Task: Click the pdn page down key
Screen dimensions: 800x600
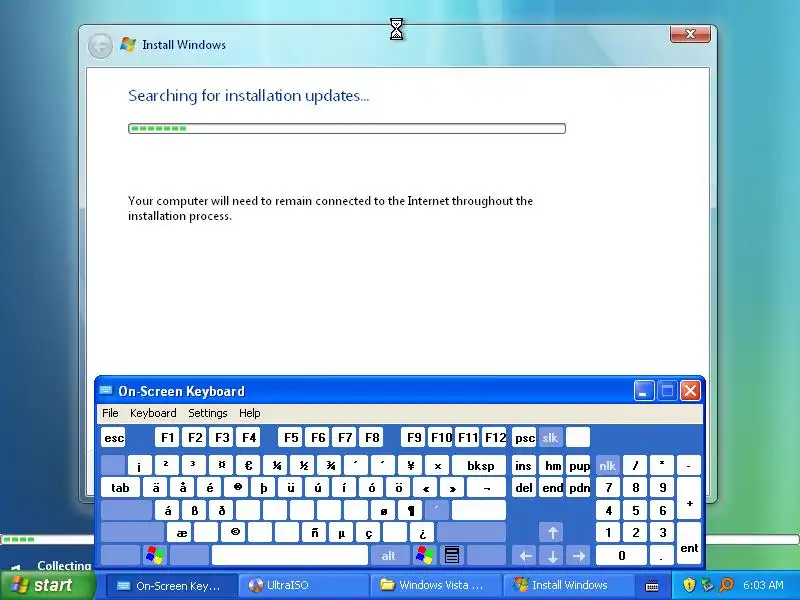Action: pos(579,488)
